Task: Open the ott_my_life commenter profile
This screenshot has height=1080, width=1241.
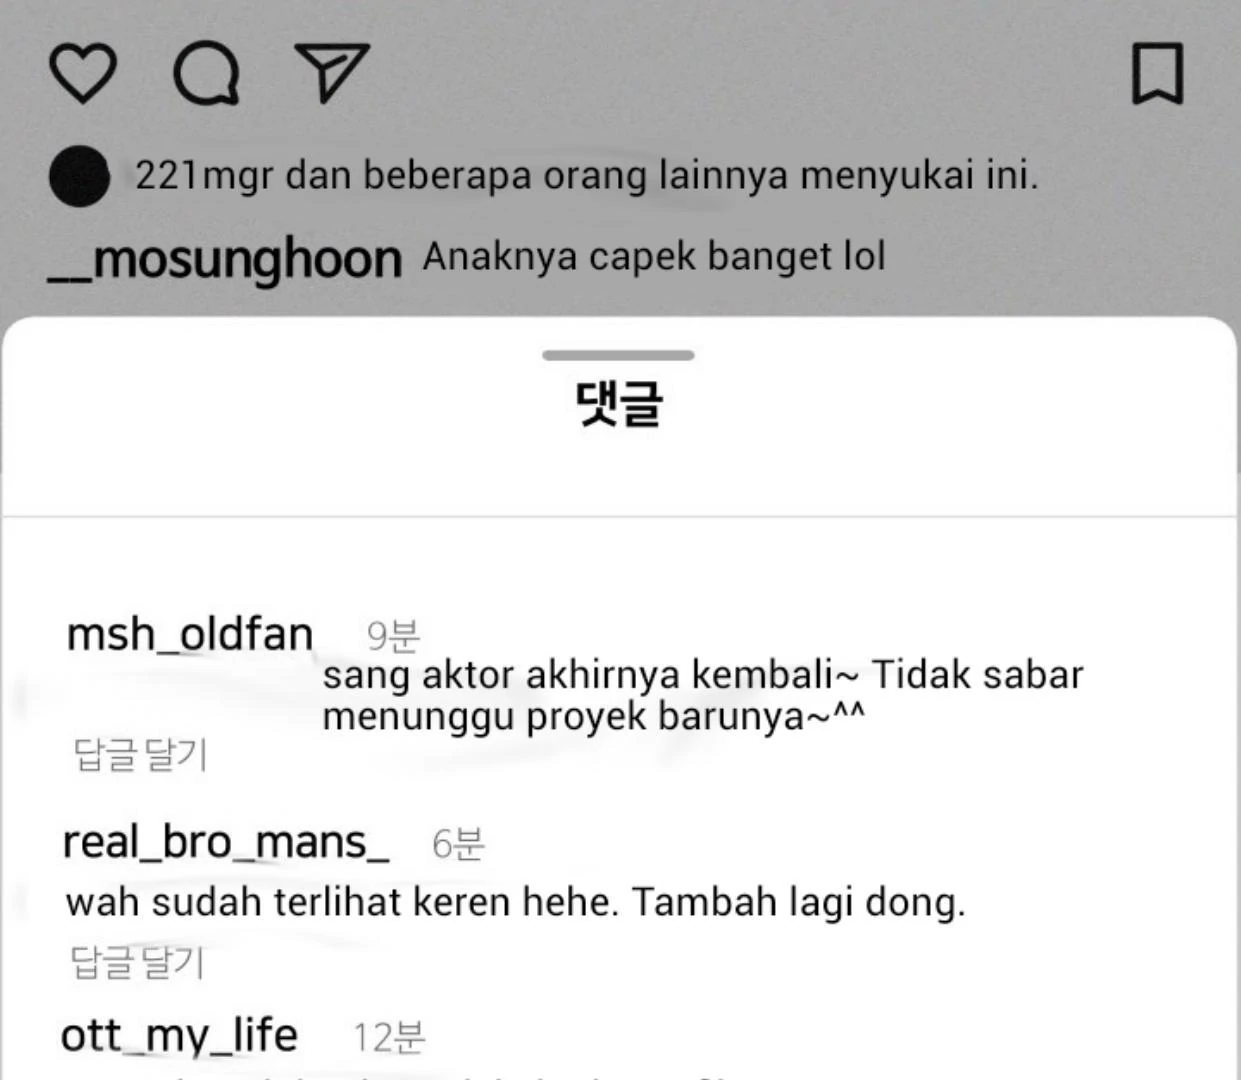Action: pos(179,1035)
